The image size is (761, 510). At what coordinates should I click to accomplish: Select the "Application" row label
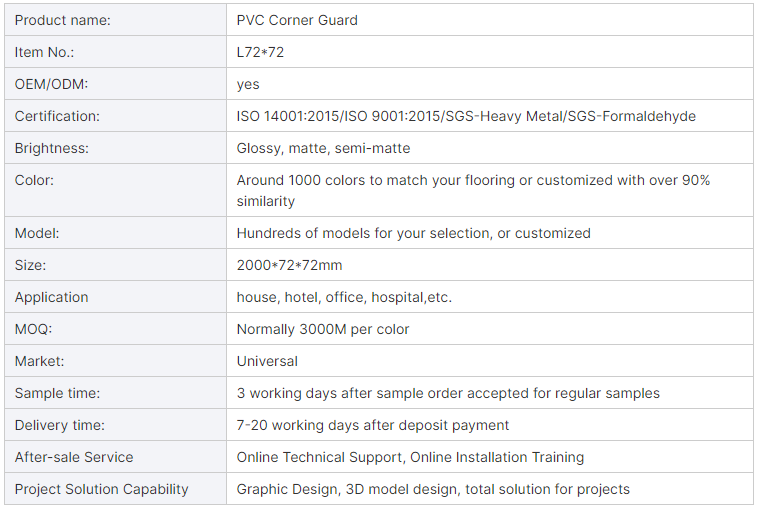tap(51, 297)
